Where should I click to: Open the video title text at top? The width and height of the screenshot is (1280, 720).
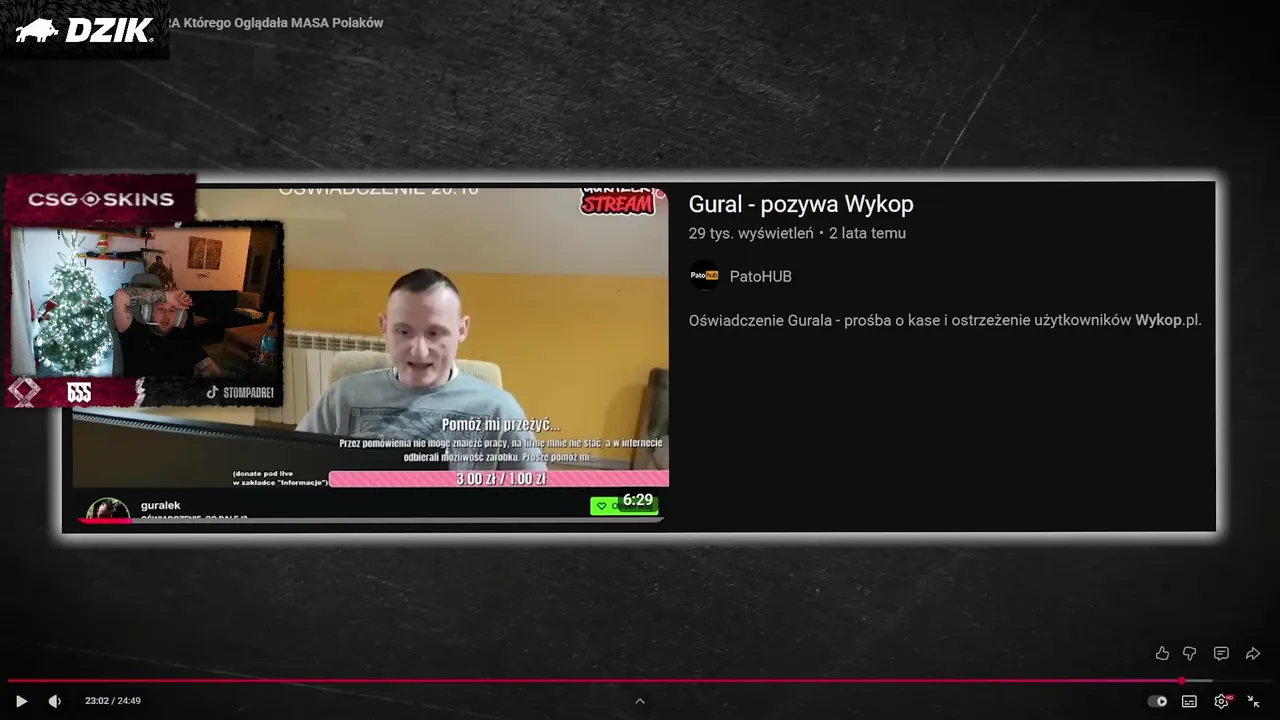click(x=276, y=22)
